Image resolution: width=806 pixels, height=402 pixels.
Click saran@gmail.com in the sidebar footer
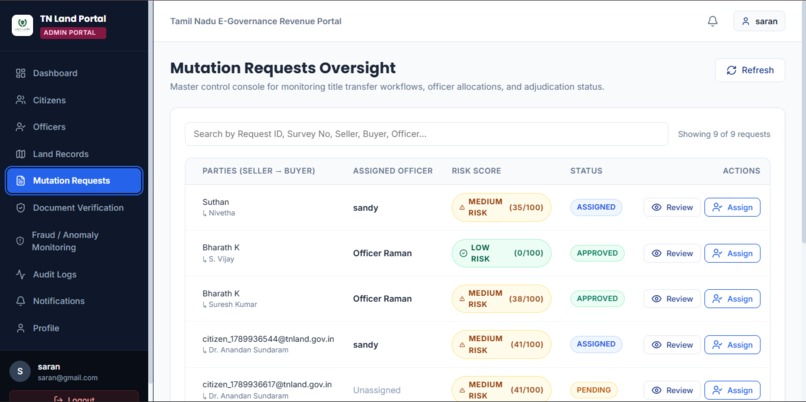point(67,378)
